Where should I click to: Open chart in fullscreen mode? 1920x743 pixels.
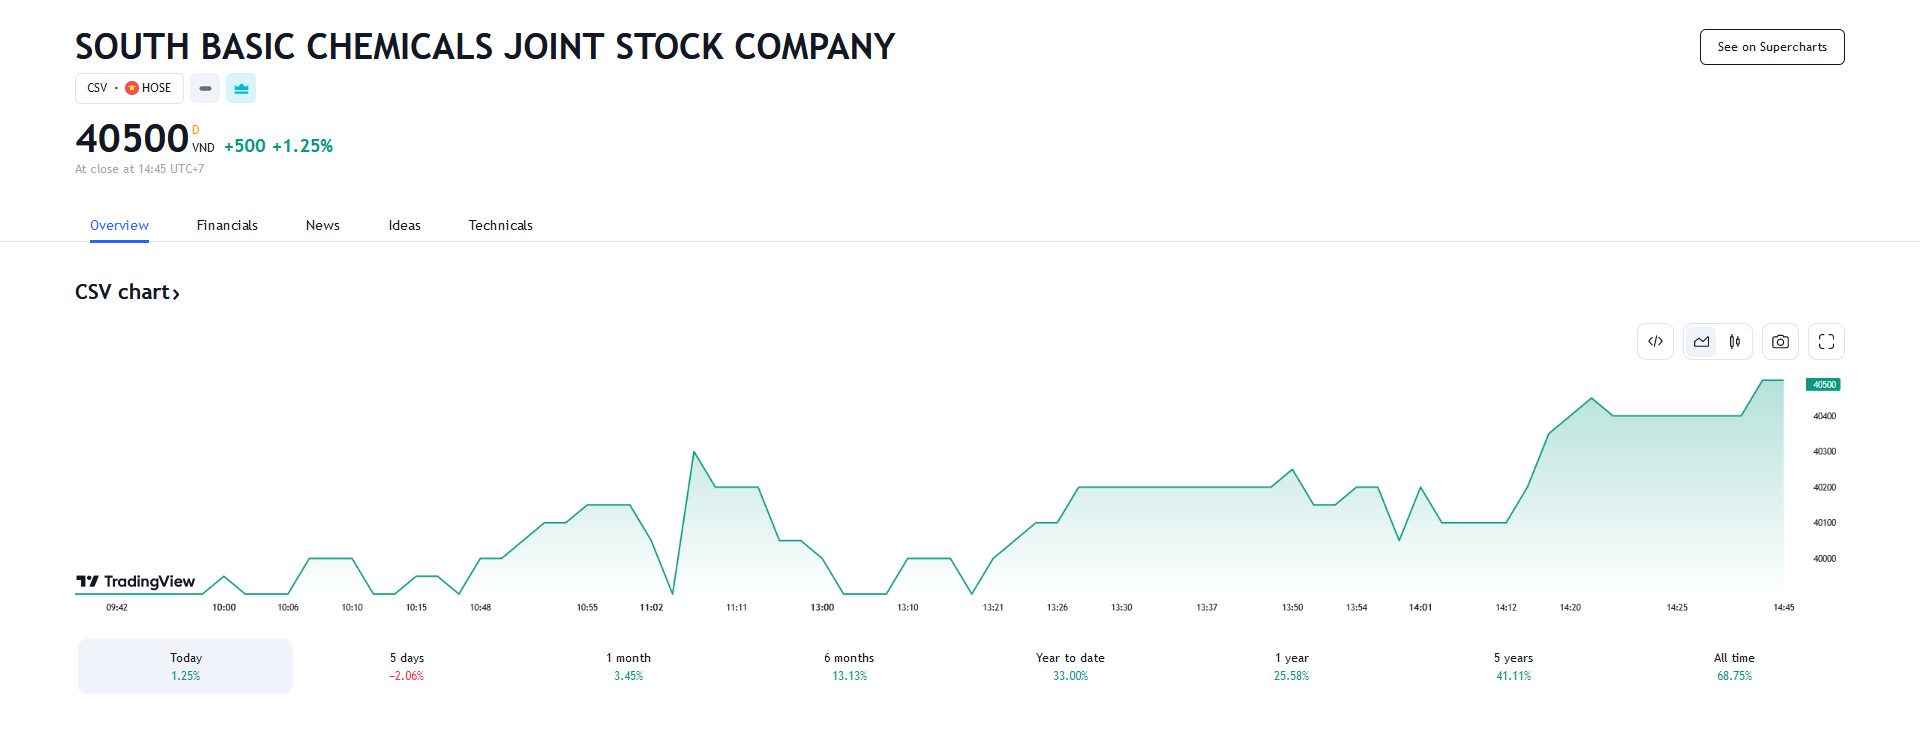(x=1826, y=342)
